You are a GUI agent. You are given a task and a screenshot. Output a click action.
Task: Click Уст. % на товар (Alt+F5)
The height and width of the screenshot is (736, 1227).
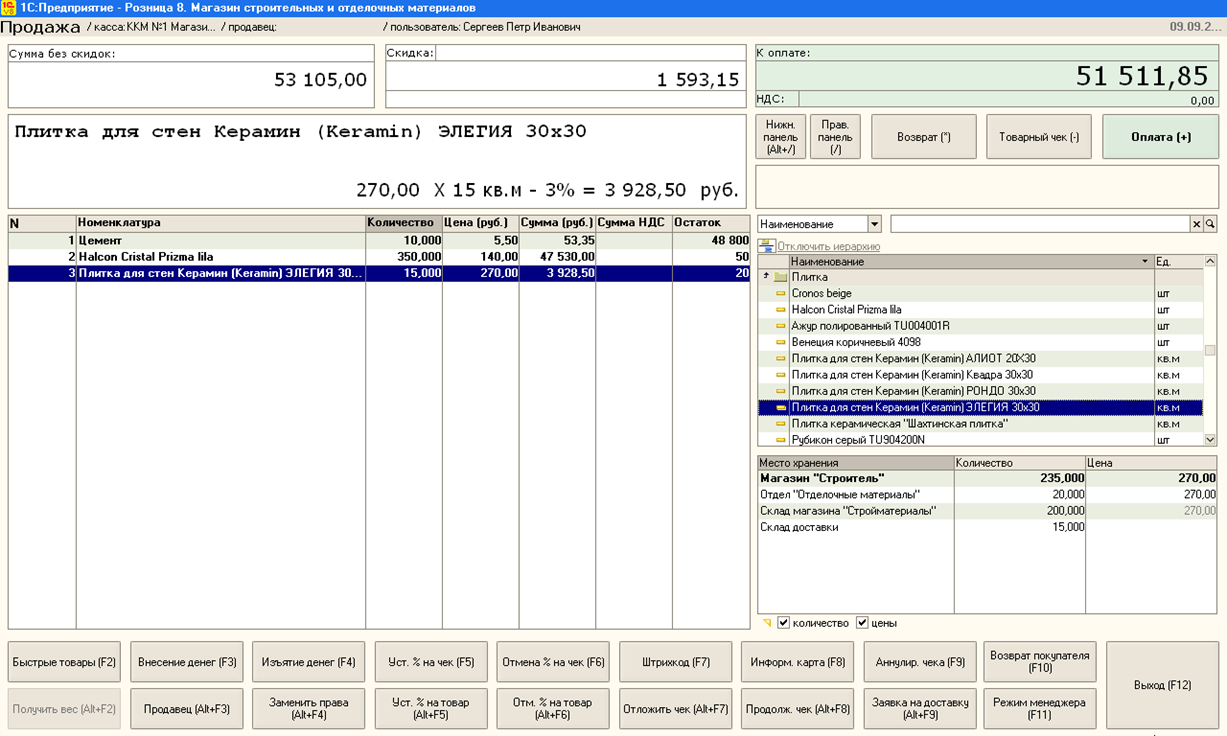coord(431,709)
